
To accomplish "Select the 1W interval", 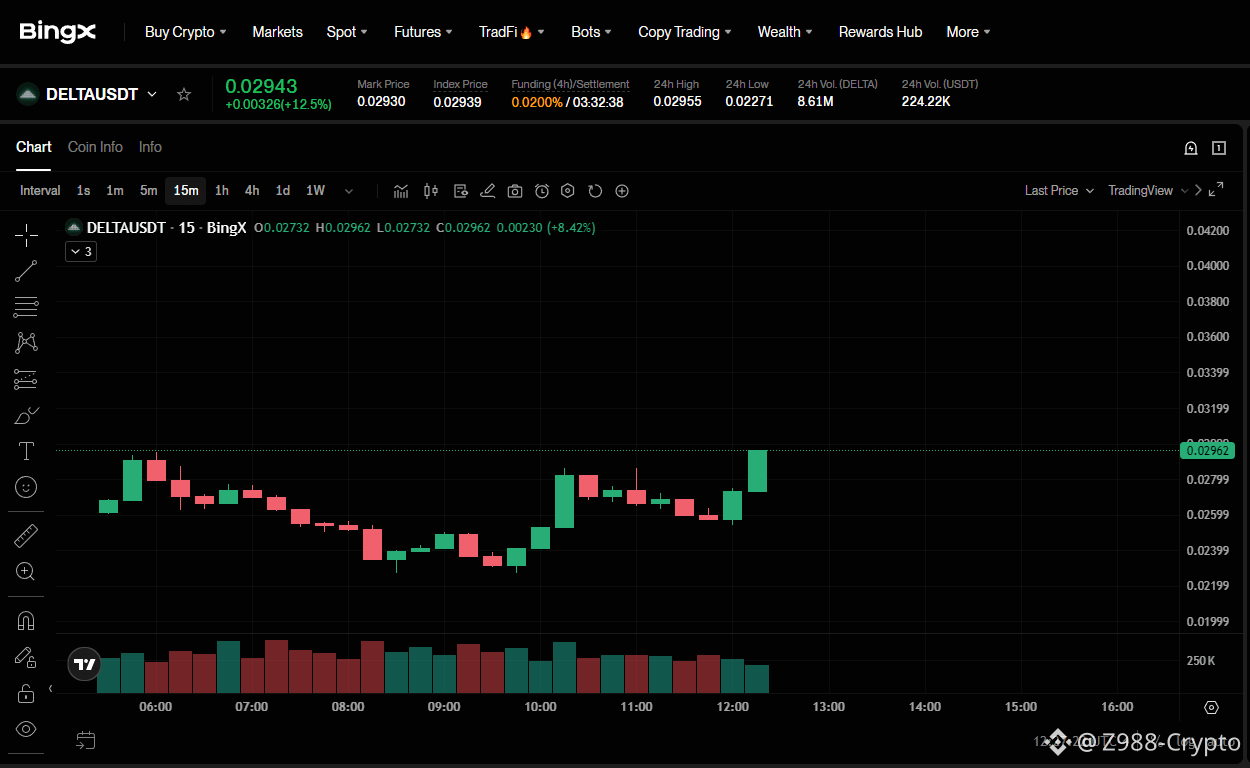I will (x=315, y=191).
